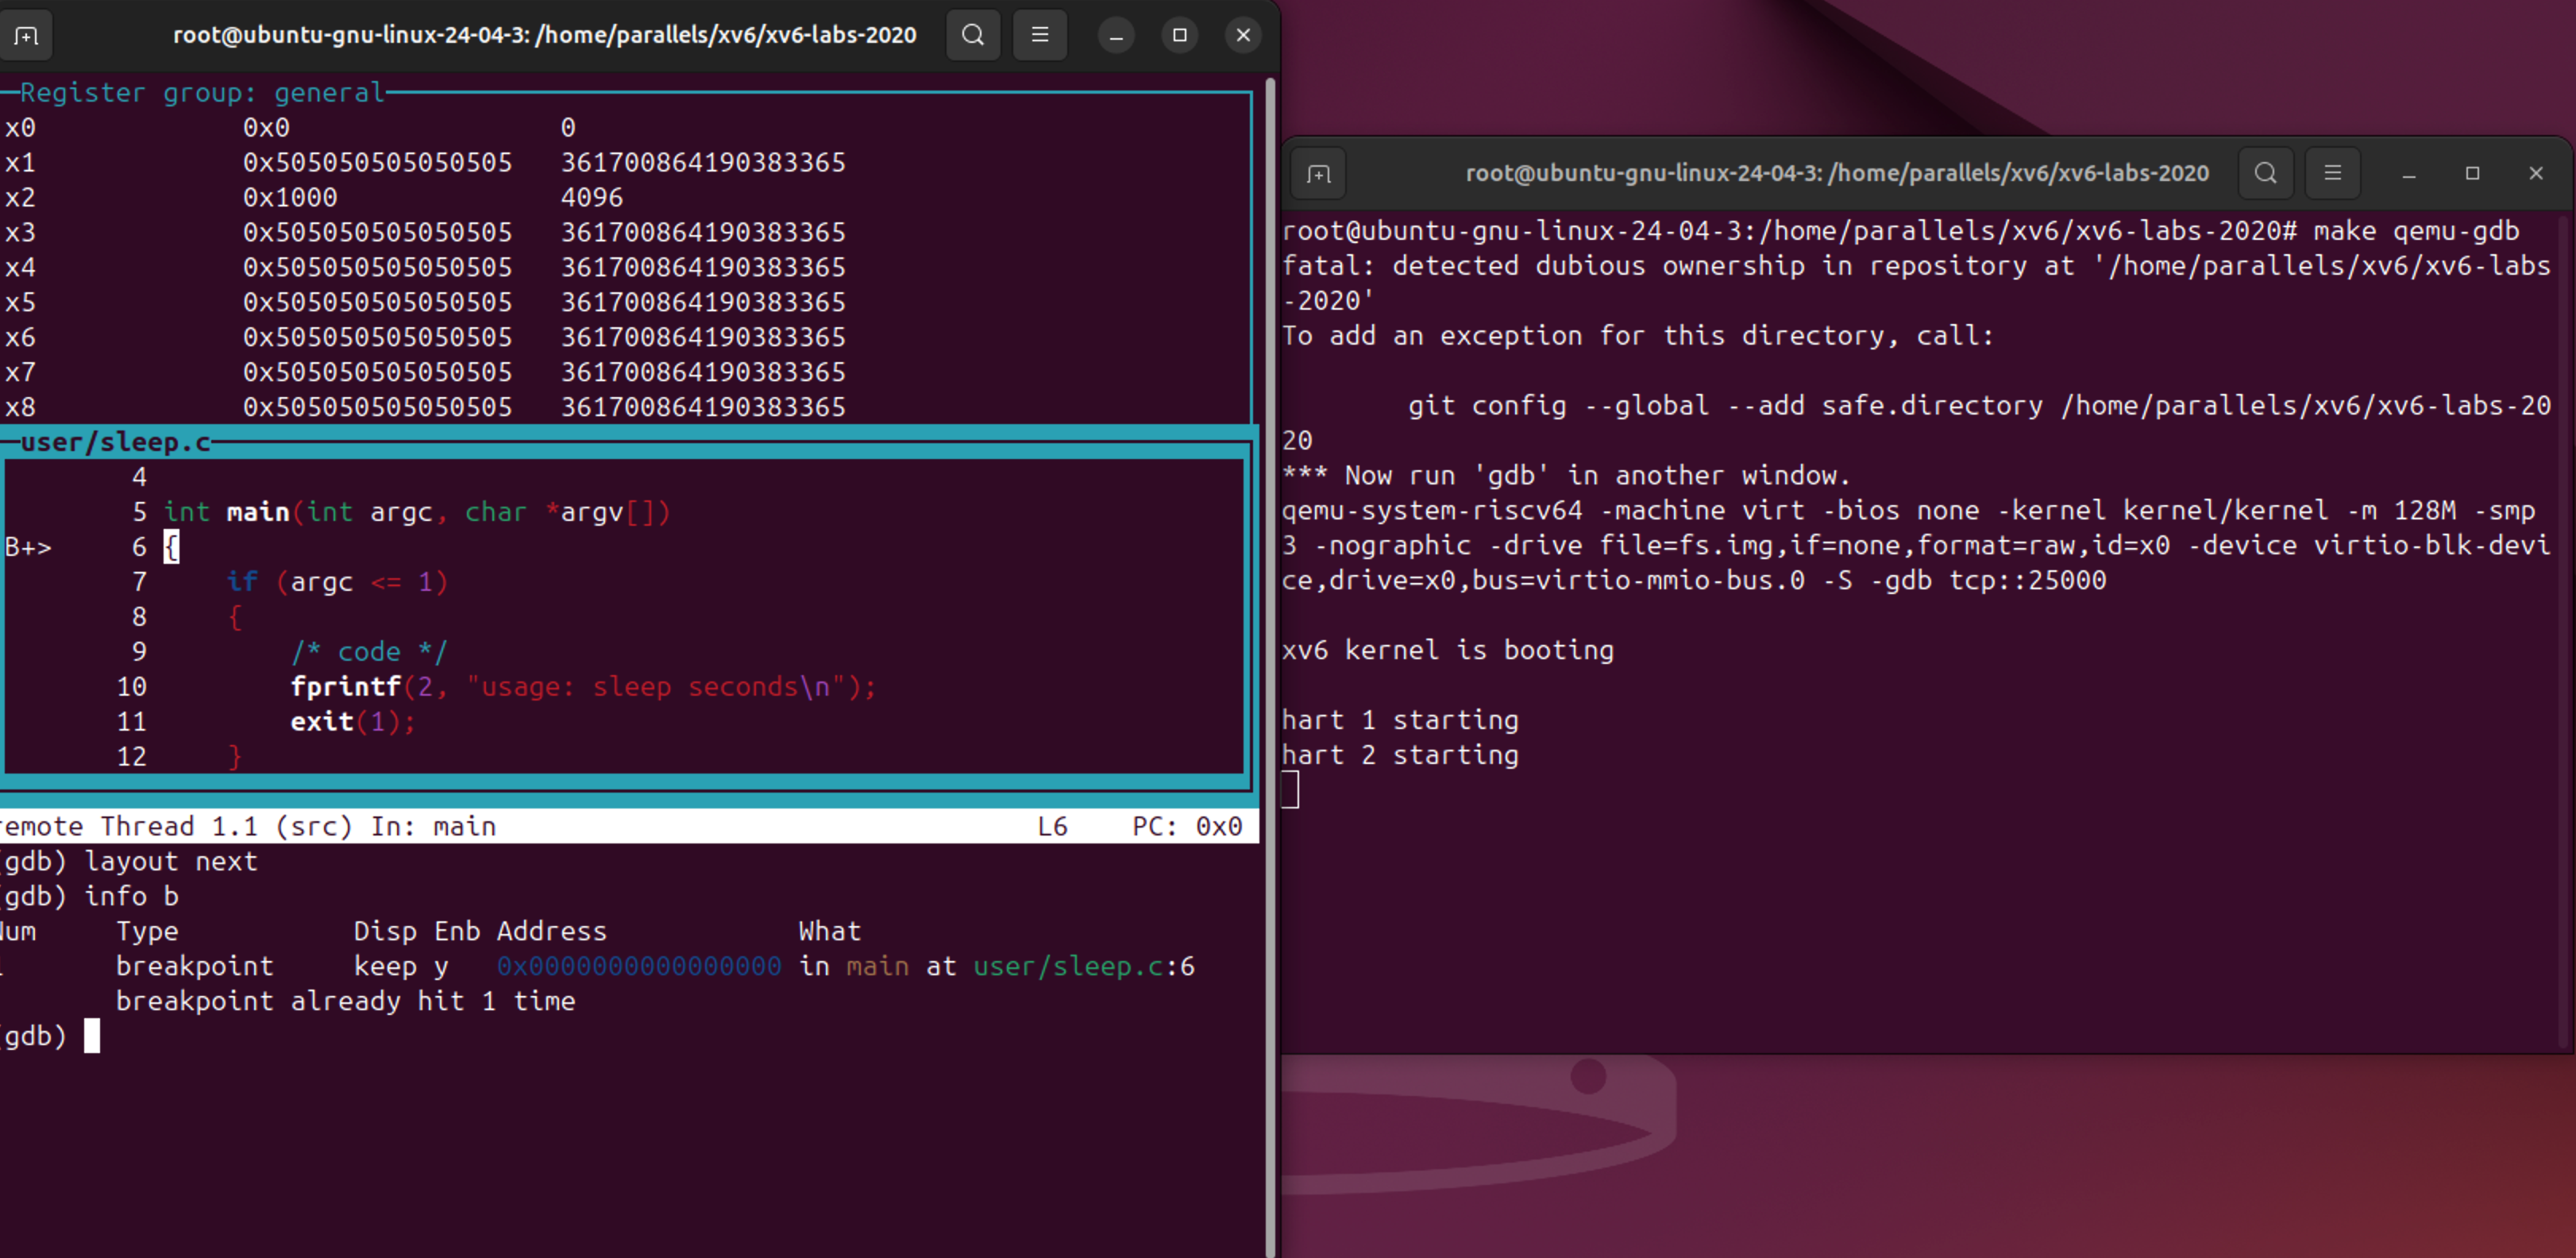Open hamburger menu in right terminal

[2332, 173]
